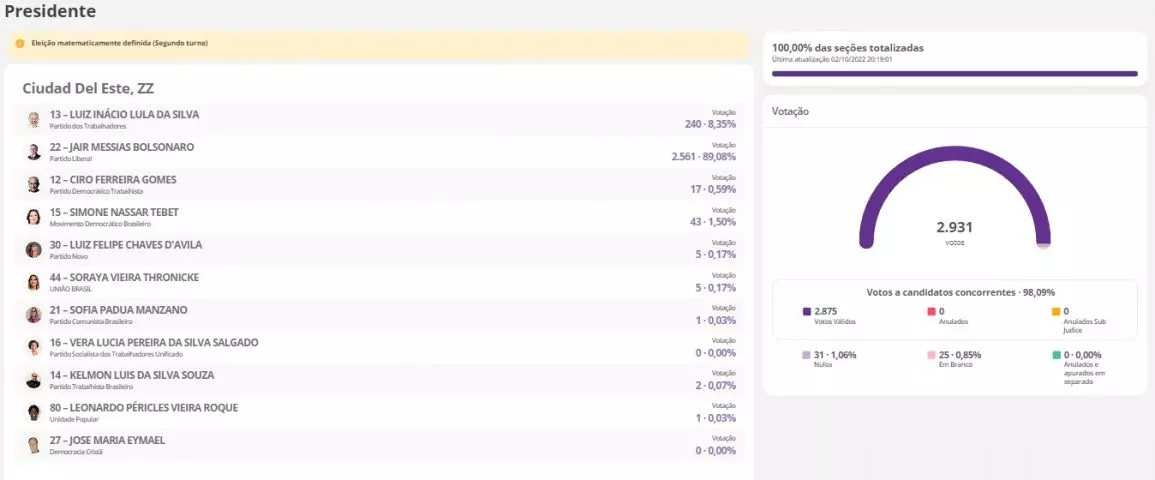Viewport: 1155px width, 480px height.
Task: Click Lula da Silva's candidate photo
Action: coord(34,120)
